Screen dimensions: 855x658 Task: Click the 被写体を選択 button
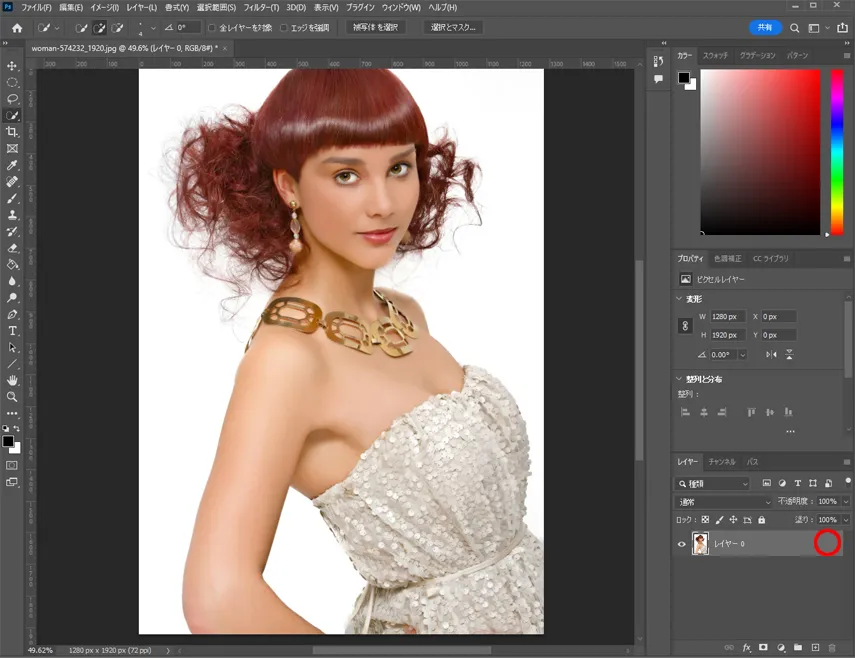point(376,28)
